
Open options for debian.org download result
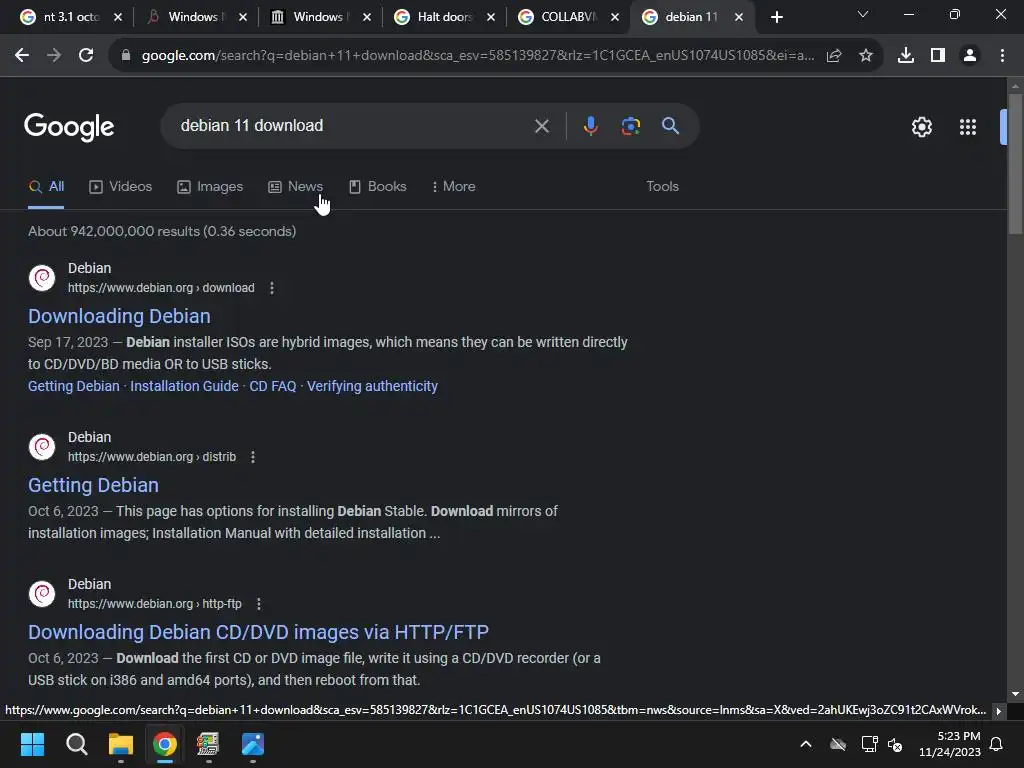point(272,288)
